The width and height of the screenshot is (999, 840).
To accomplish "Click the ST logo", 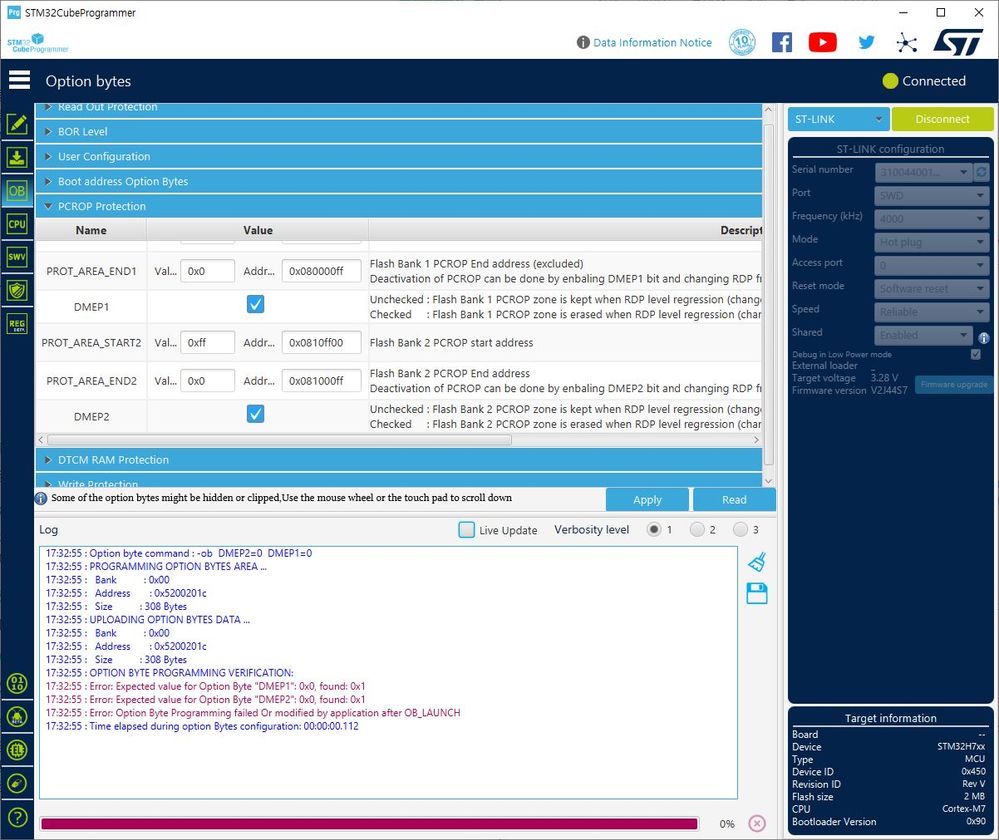I will pos(958,43).
